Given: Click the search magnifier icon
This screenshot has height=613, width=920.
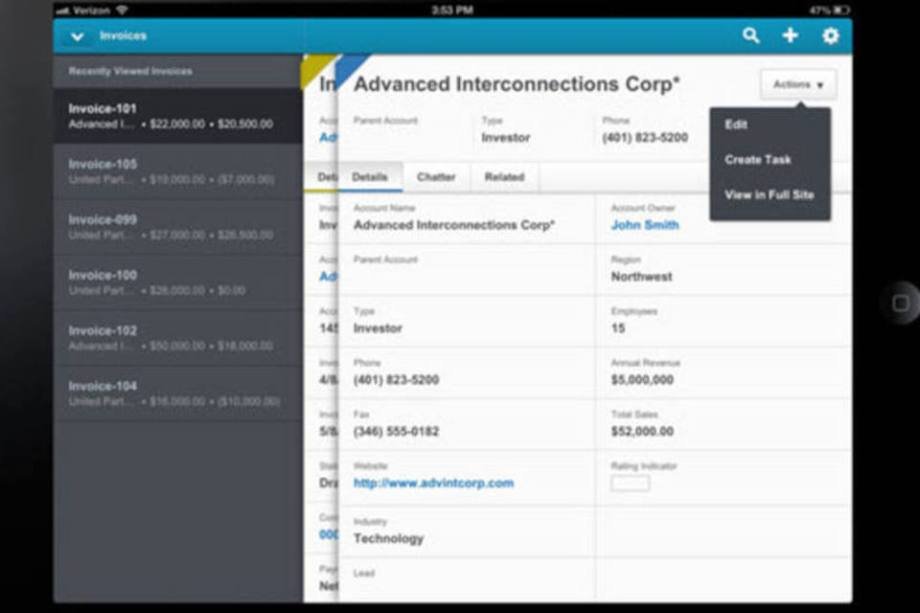Looking at the screenshot, I should coord(750,36).
